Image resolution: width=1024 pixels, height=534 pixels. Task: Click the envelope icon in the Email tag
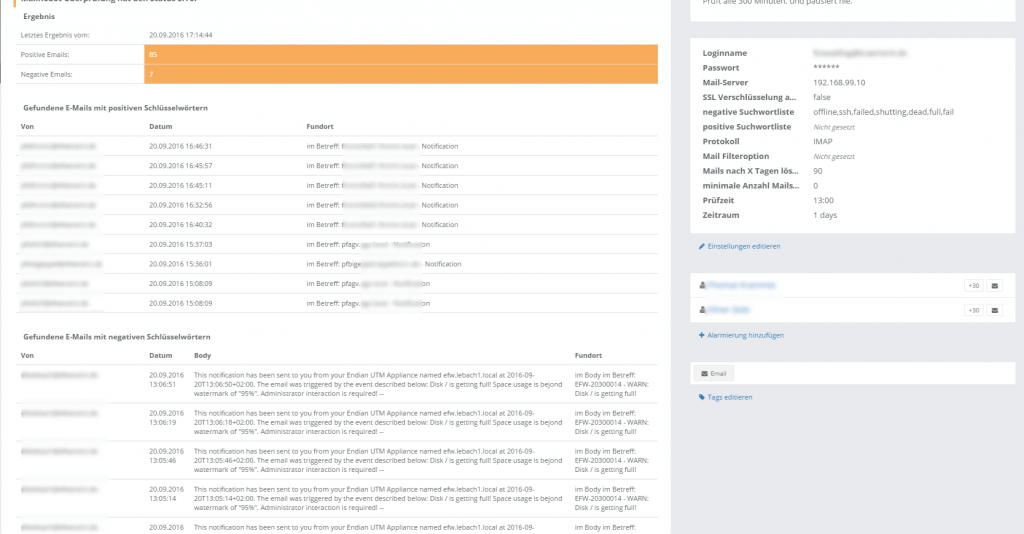pos(705,373)
